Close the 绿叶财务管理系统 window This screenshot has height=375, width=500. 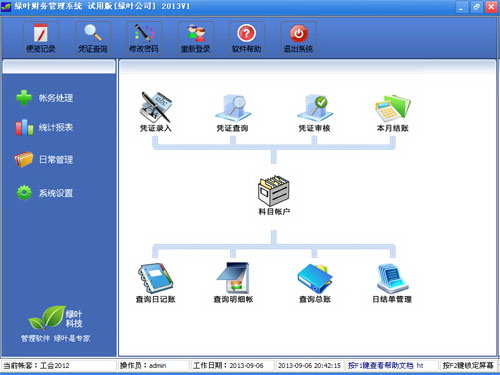[x=491, y=7]
